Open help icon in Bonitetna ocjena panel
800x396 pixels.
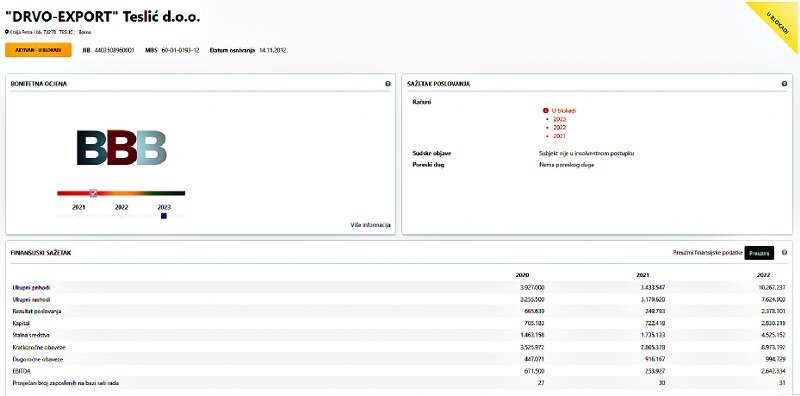[x=388, y=84]
